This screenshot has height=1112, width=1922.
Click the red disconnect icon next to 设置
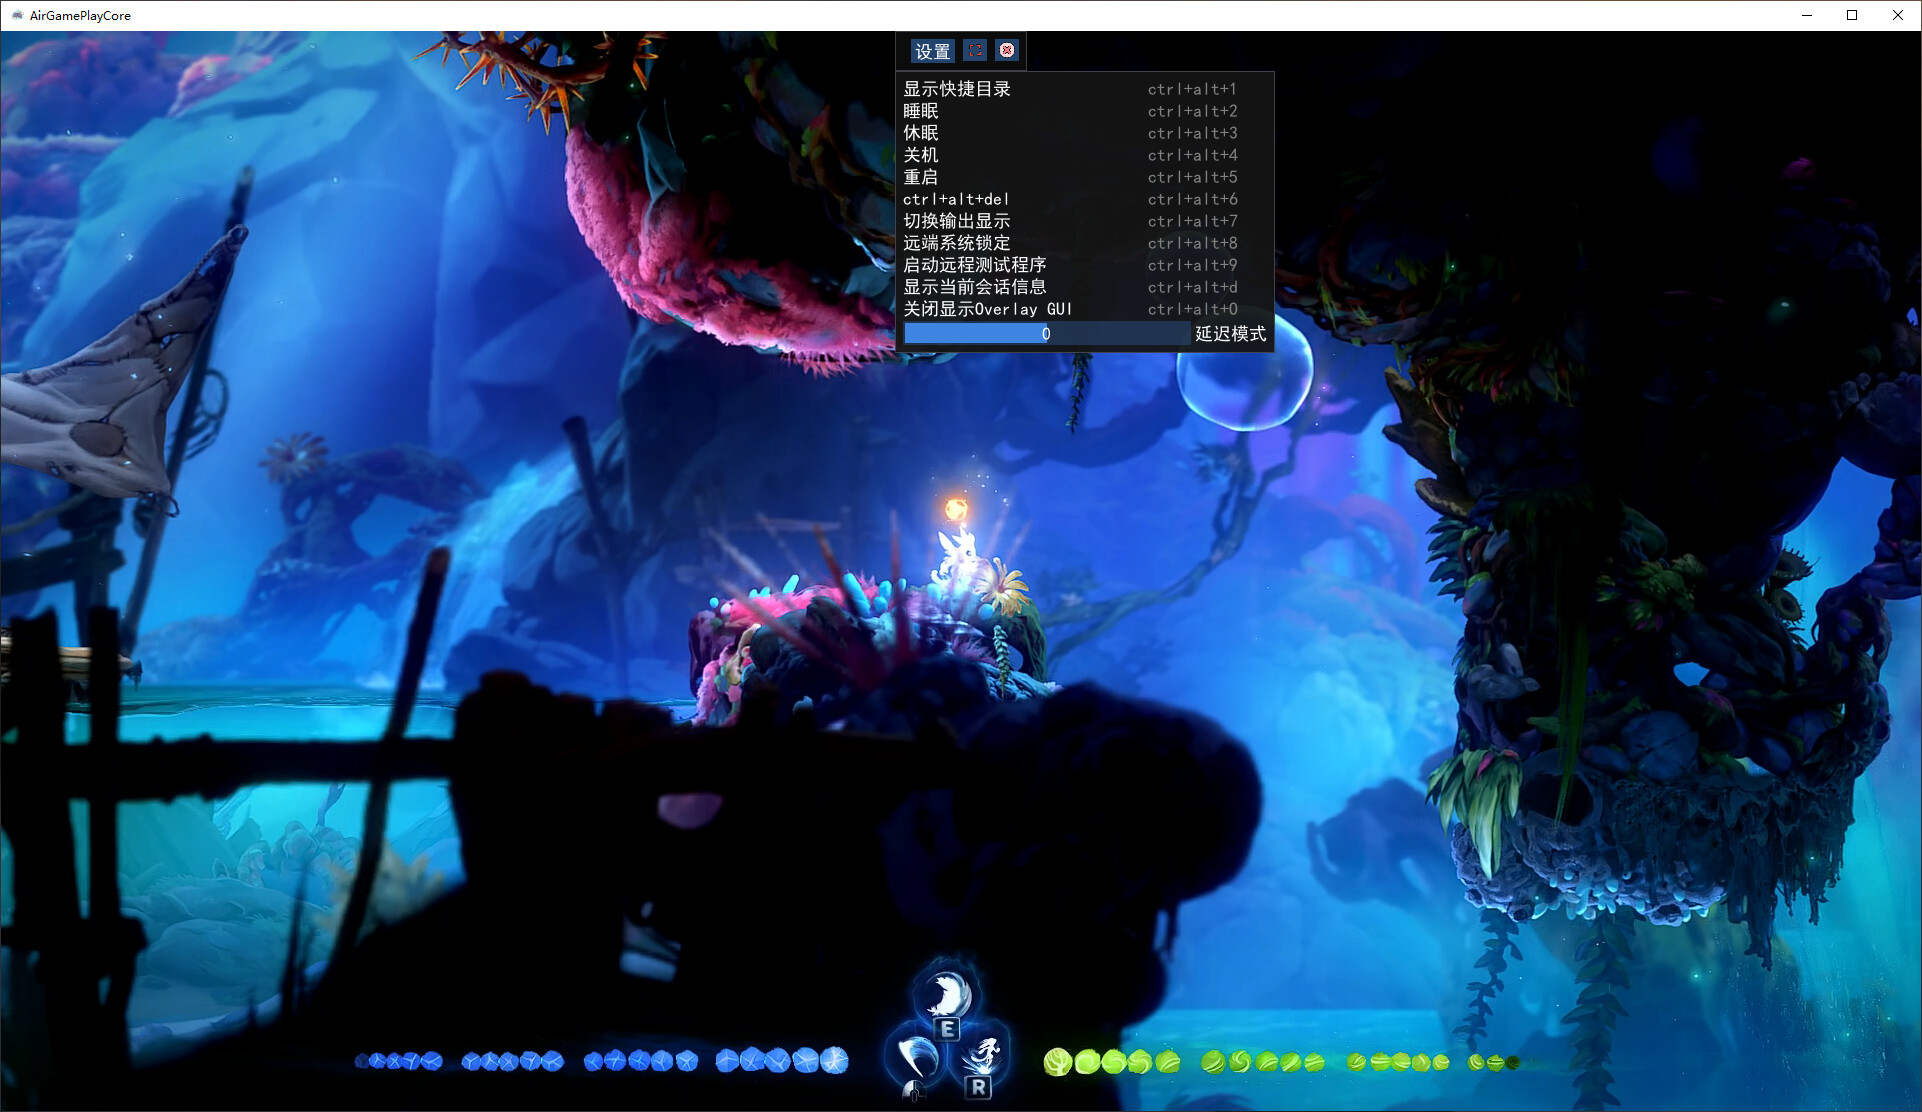tap(1007, 50)
